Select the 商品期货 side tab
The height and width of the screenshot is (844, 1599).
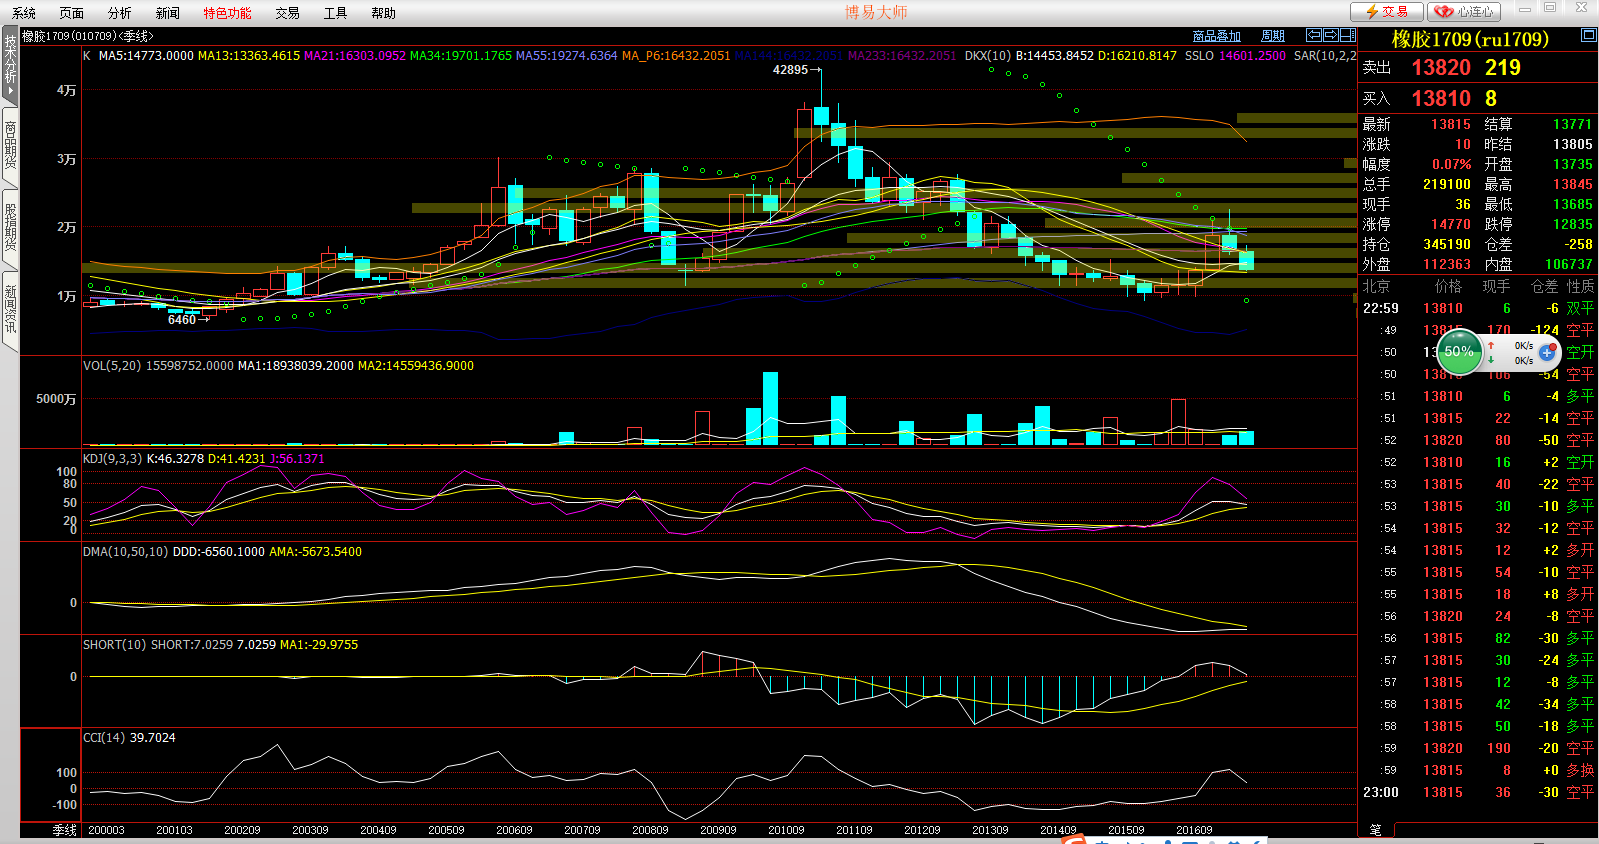10,147
